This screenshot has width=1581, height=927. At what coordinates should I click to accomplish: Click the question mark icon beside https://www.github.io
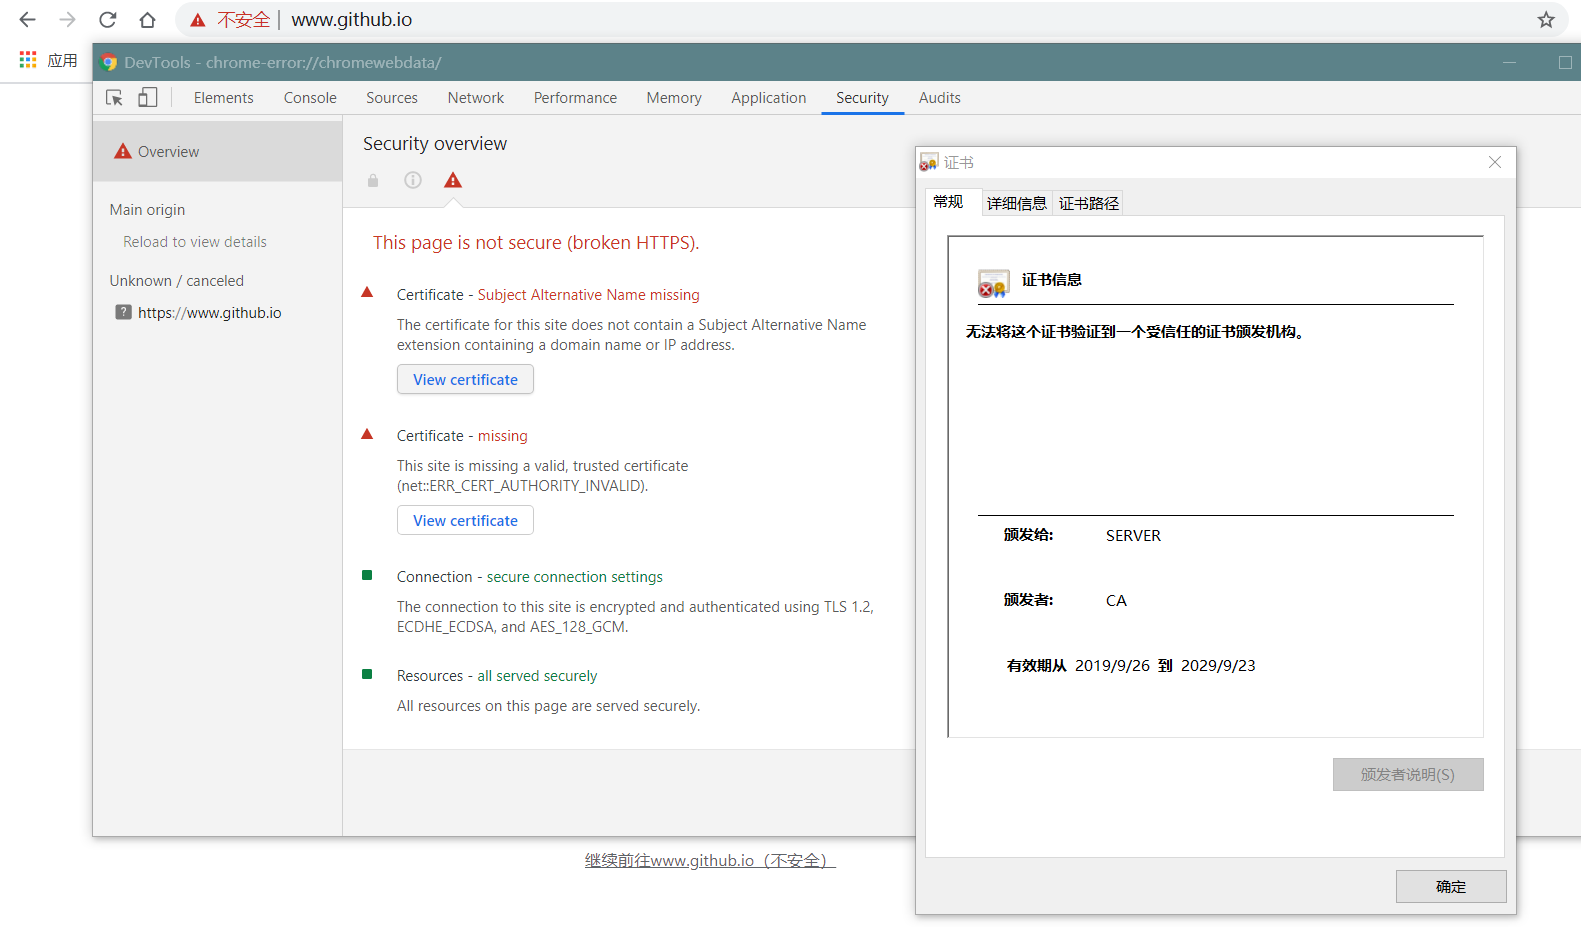click(x=123, y=312)
